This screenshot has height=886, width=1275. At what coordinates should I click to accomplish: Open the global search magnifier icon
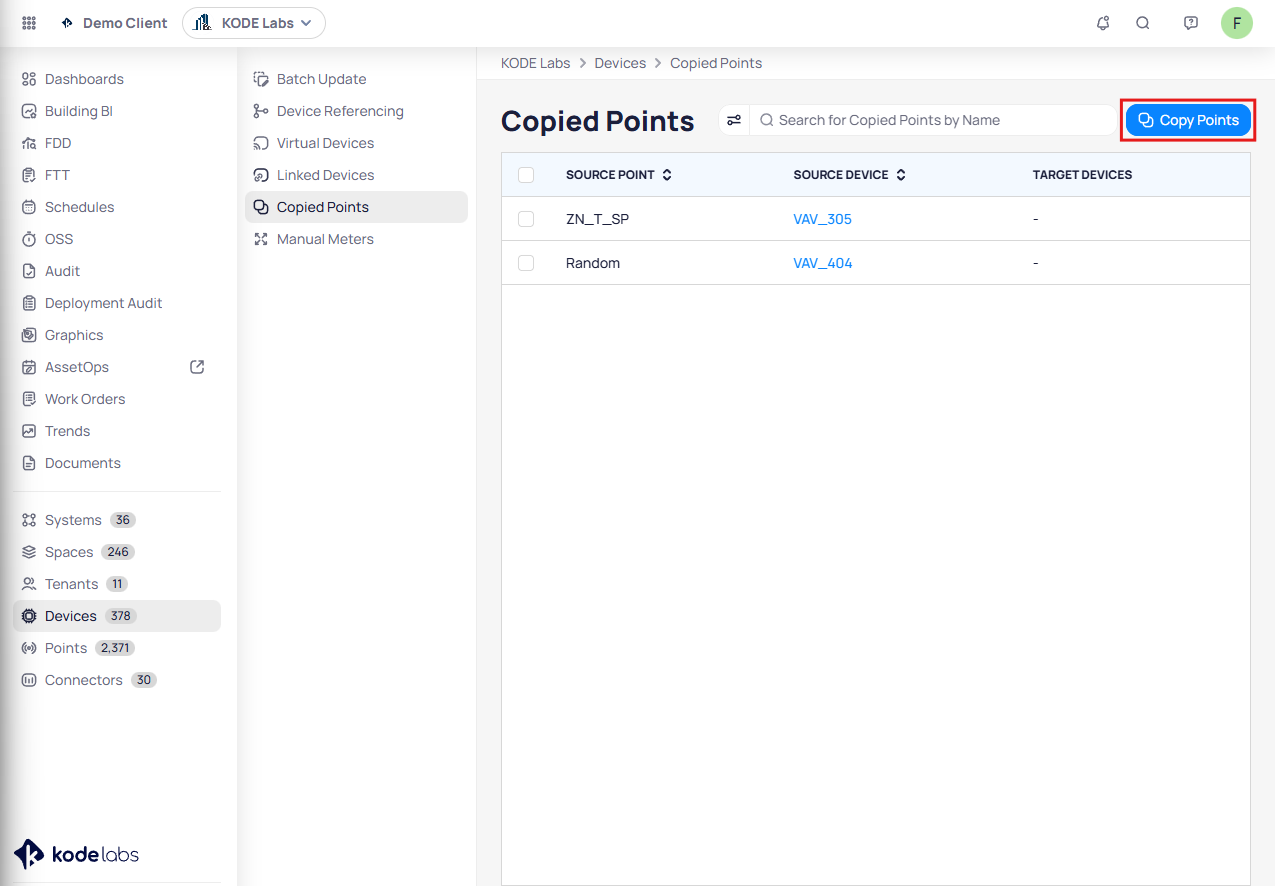point(1143,23)
